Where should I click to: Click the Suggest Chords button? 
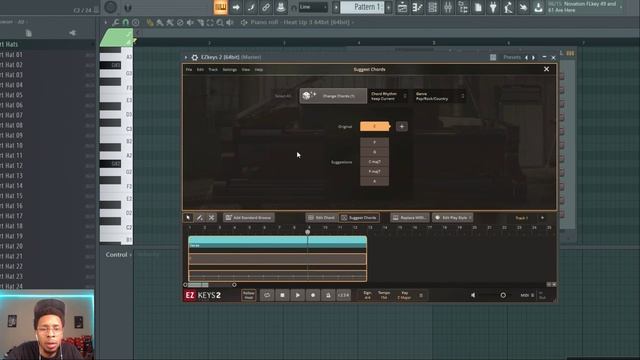click(359, 218)
